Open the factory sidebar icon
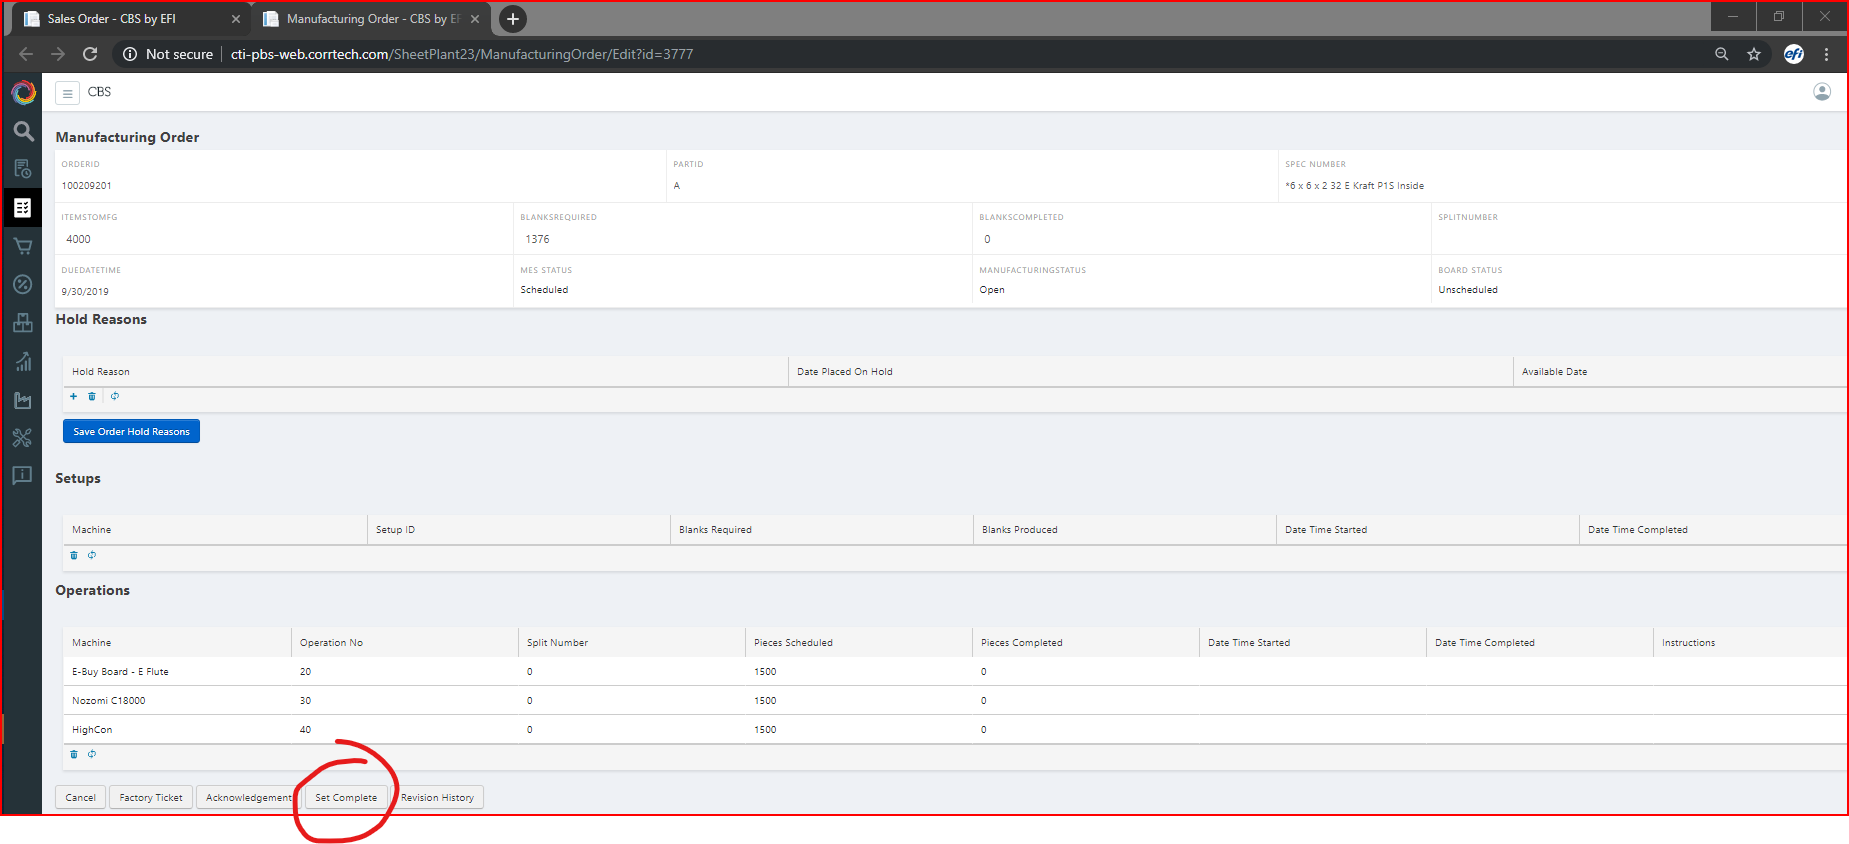Image resolution: width=1849 pixels, height=844 pixels. (23, 400)
